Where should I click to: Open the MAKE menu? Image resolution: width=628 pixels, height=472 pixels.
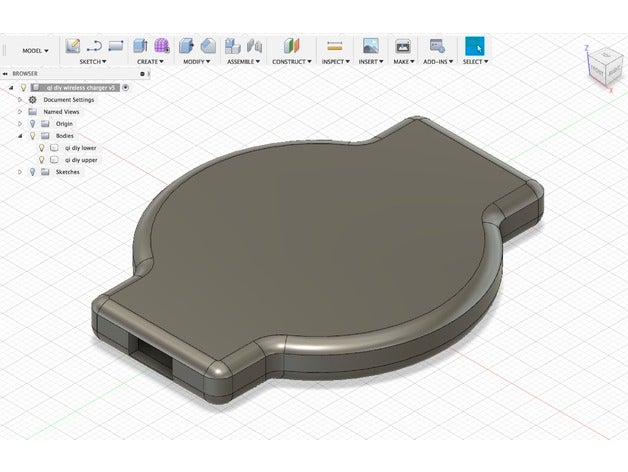404,62
